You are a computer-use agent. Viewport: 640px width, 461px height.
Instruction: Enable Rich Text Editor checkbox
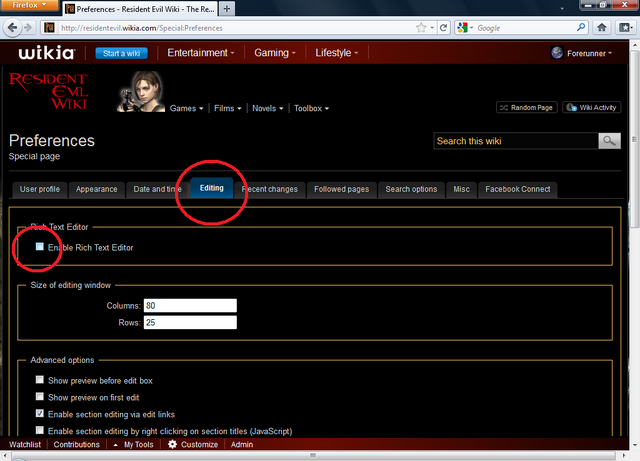click(40, 247)
